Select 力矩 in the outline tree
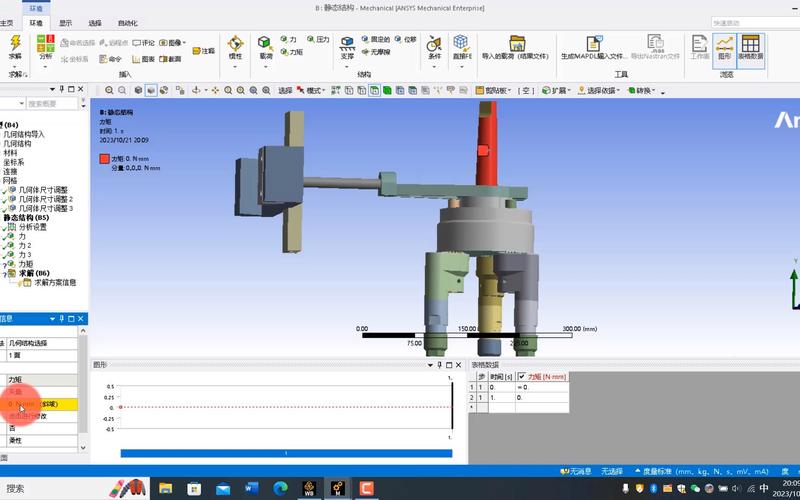This screenshot has height=500, width=800. point(26,264)
